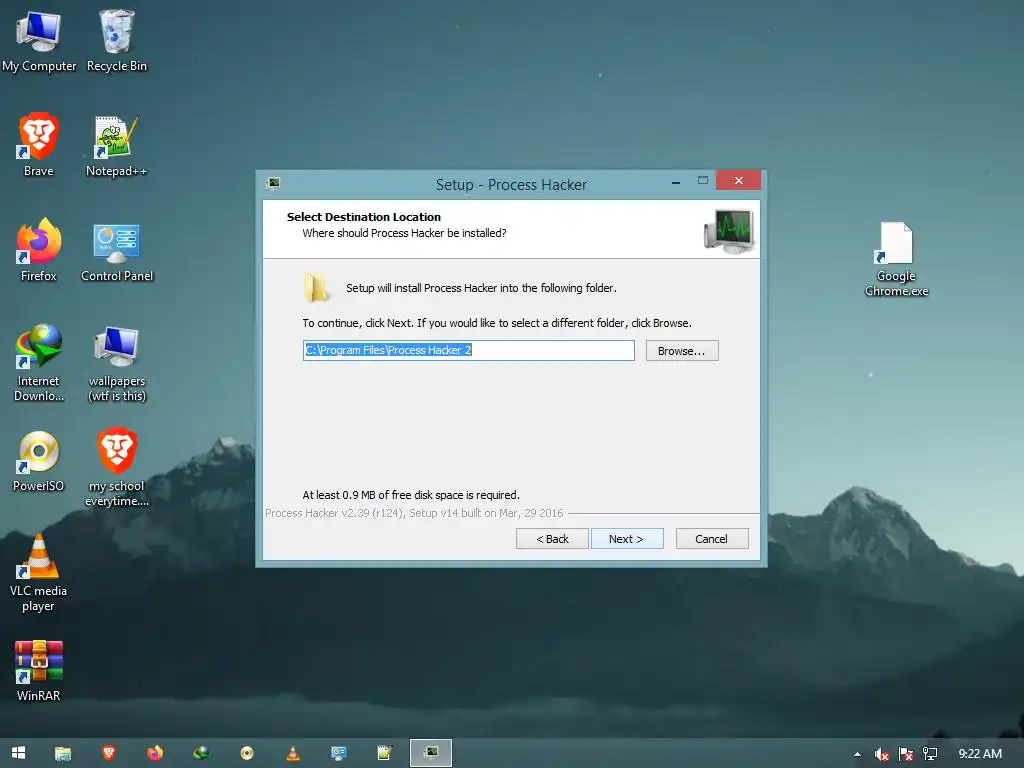The image size is (1024, 768).
Task: Select WinRAR desktop shortcut
Action: pos(39,671)
